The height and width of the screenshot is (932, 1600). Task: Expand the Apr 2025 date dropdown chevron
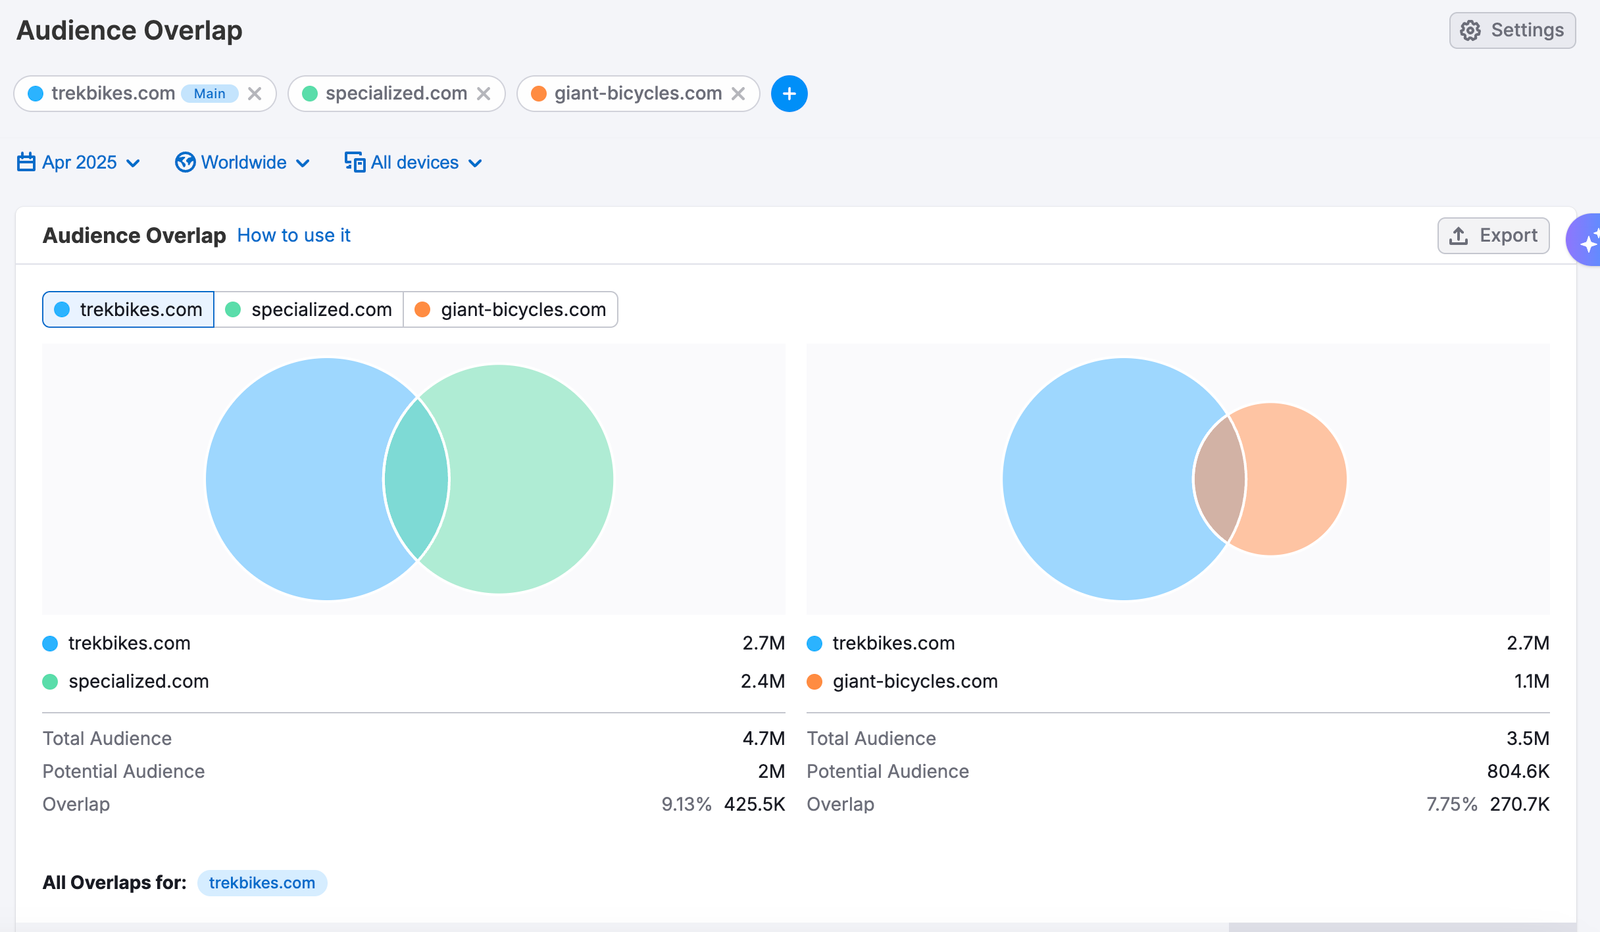(133, 163)
